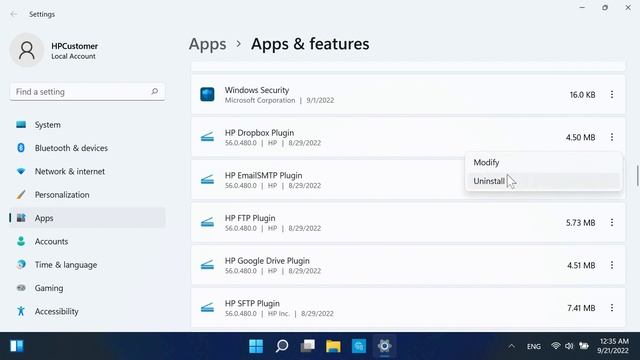The image size is (640, 360).
Task: Open Task View on the taskbar
Action: tap(307, 347)
